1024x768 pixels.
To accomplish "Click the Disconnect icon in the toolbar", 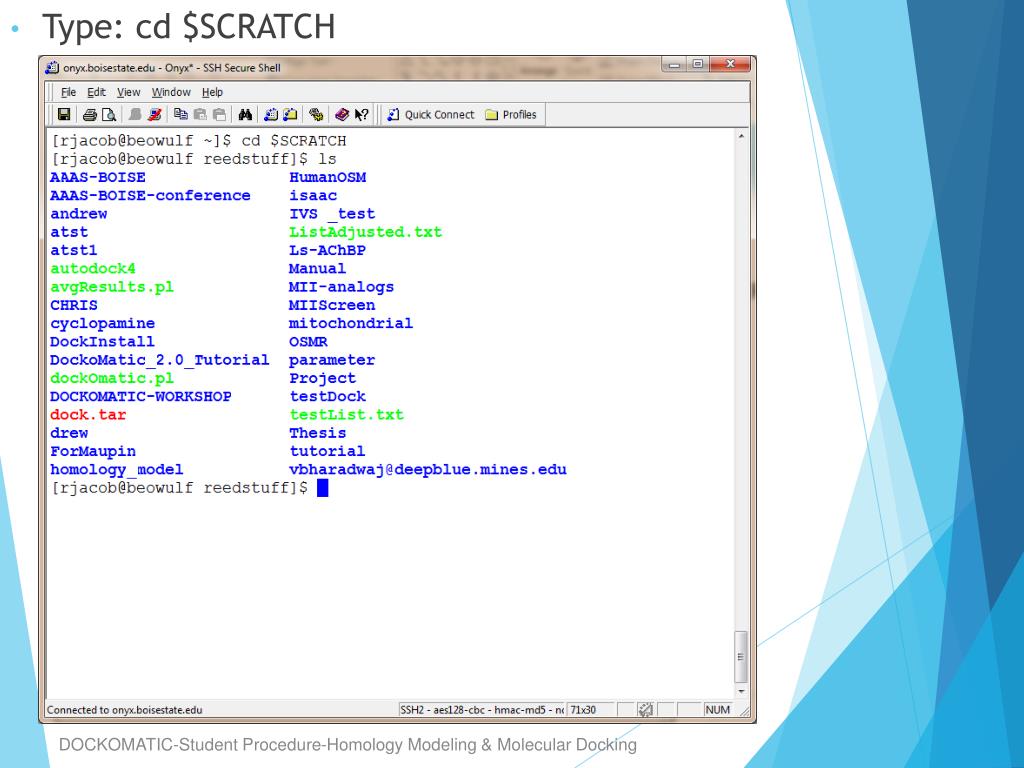I will (x=153, y=115).
